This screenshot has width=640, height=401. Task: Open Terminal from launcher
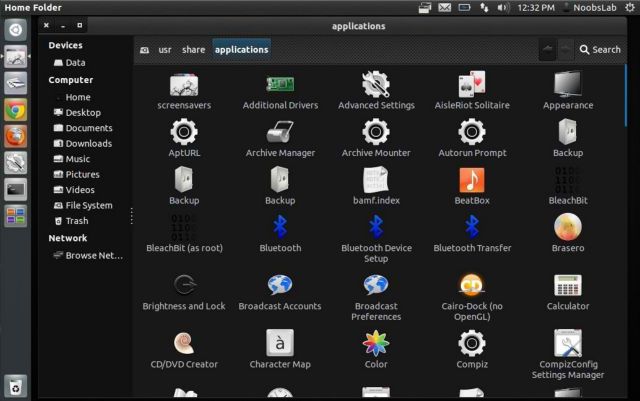(16, 189)
